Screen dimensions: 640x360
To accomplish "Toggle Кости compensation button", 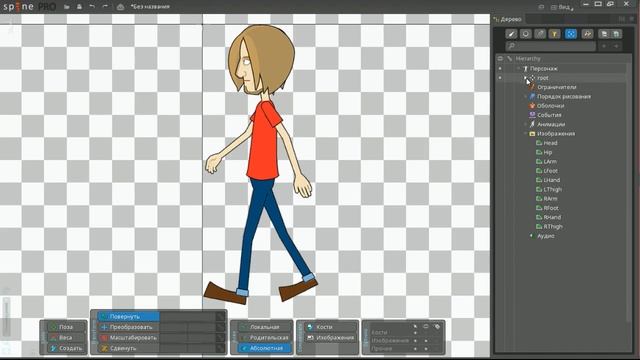I will (330, 327).
